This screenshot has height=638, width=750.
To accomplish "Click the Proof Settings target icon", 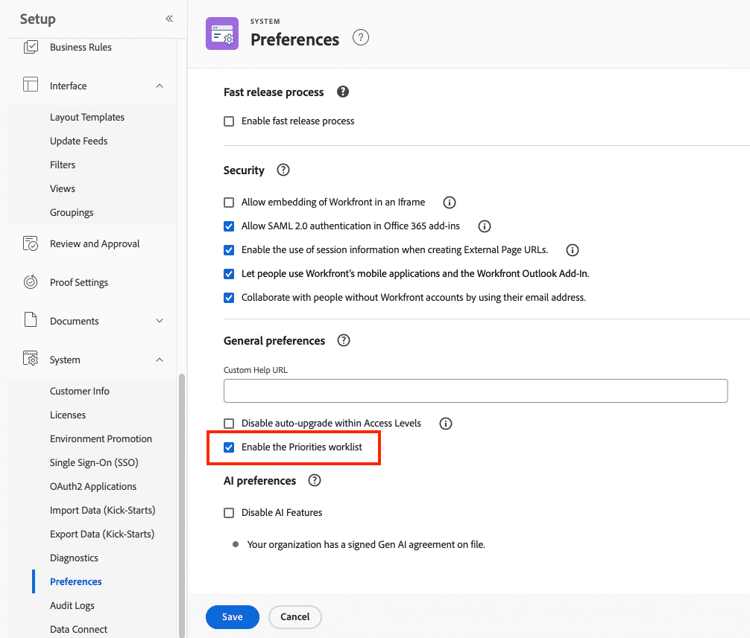I will click(x=31, y=282).
